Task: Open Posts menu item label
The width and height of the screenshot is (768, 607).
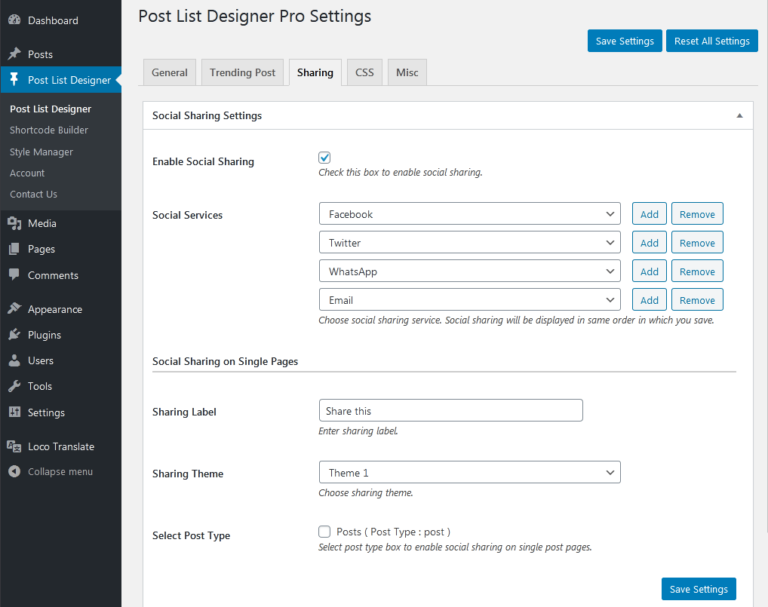Action: [x=40, y=54]
